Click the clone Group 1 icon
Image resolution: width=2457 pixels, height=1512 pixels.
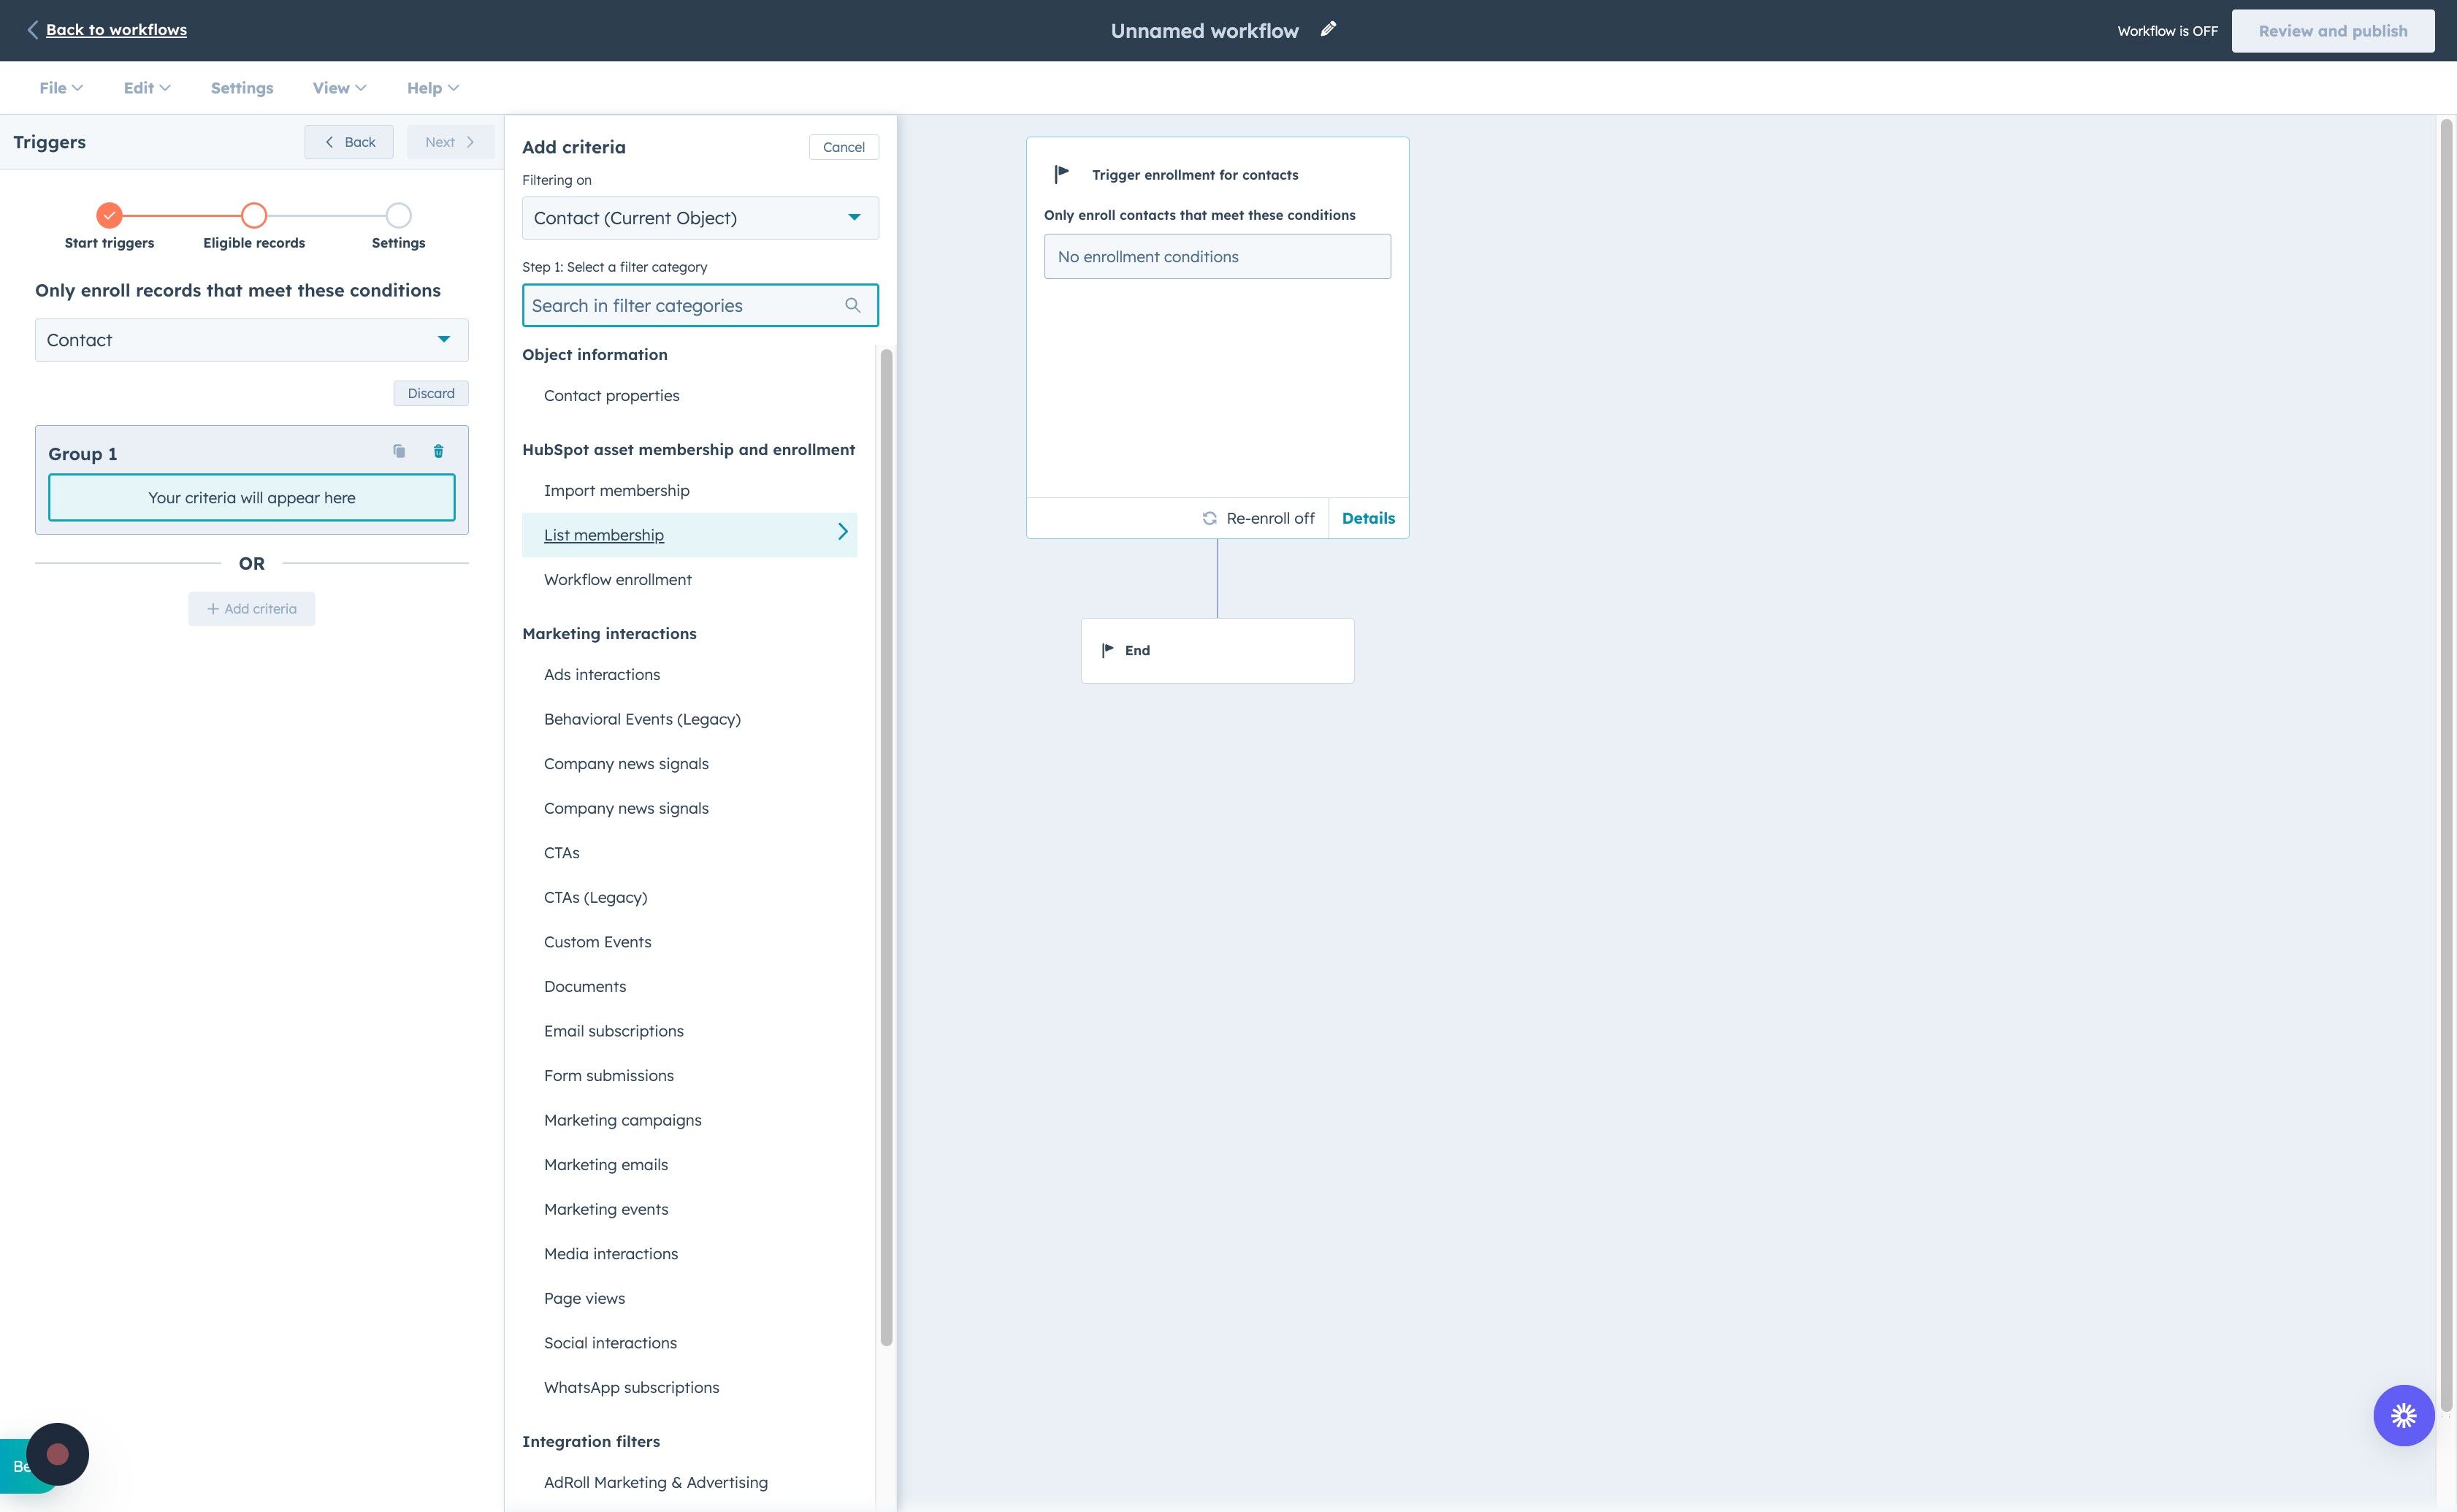399,451
